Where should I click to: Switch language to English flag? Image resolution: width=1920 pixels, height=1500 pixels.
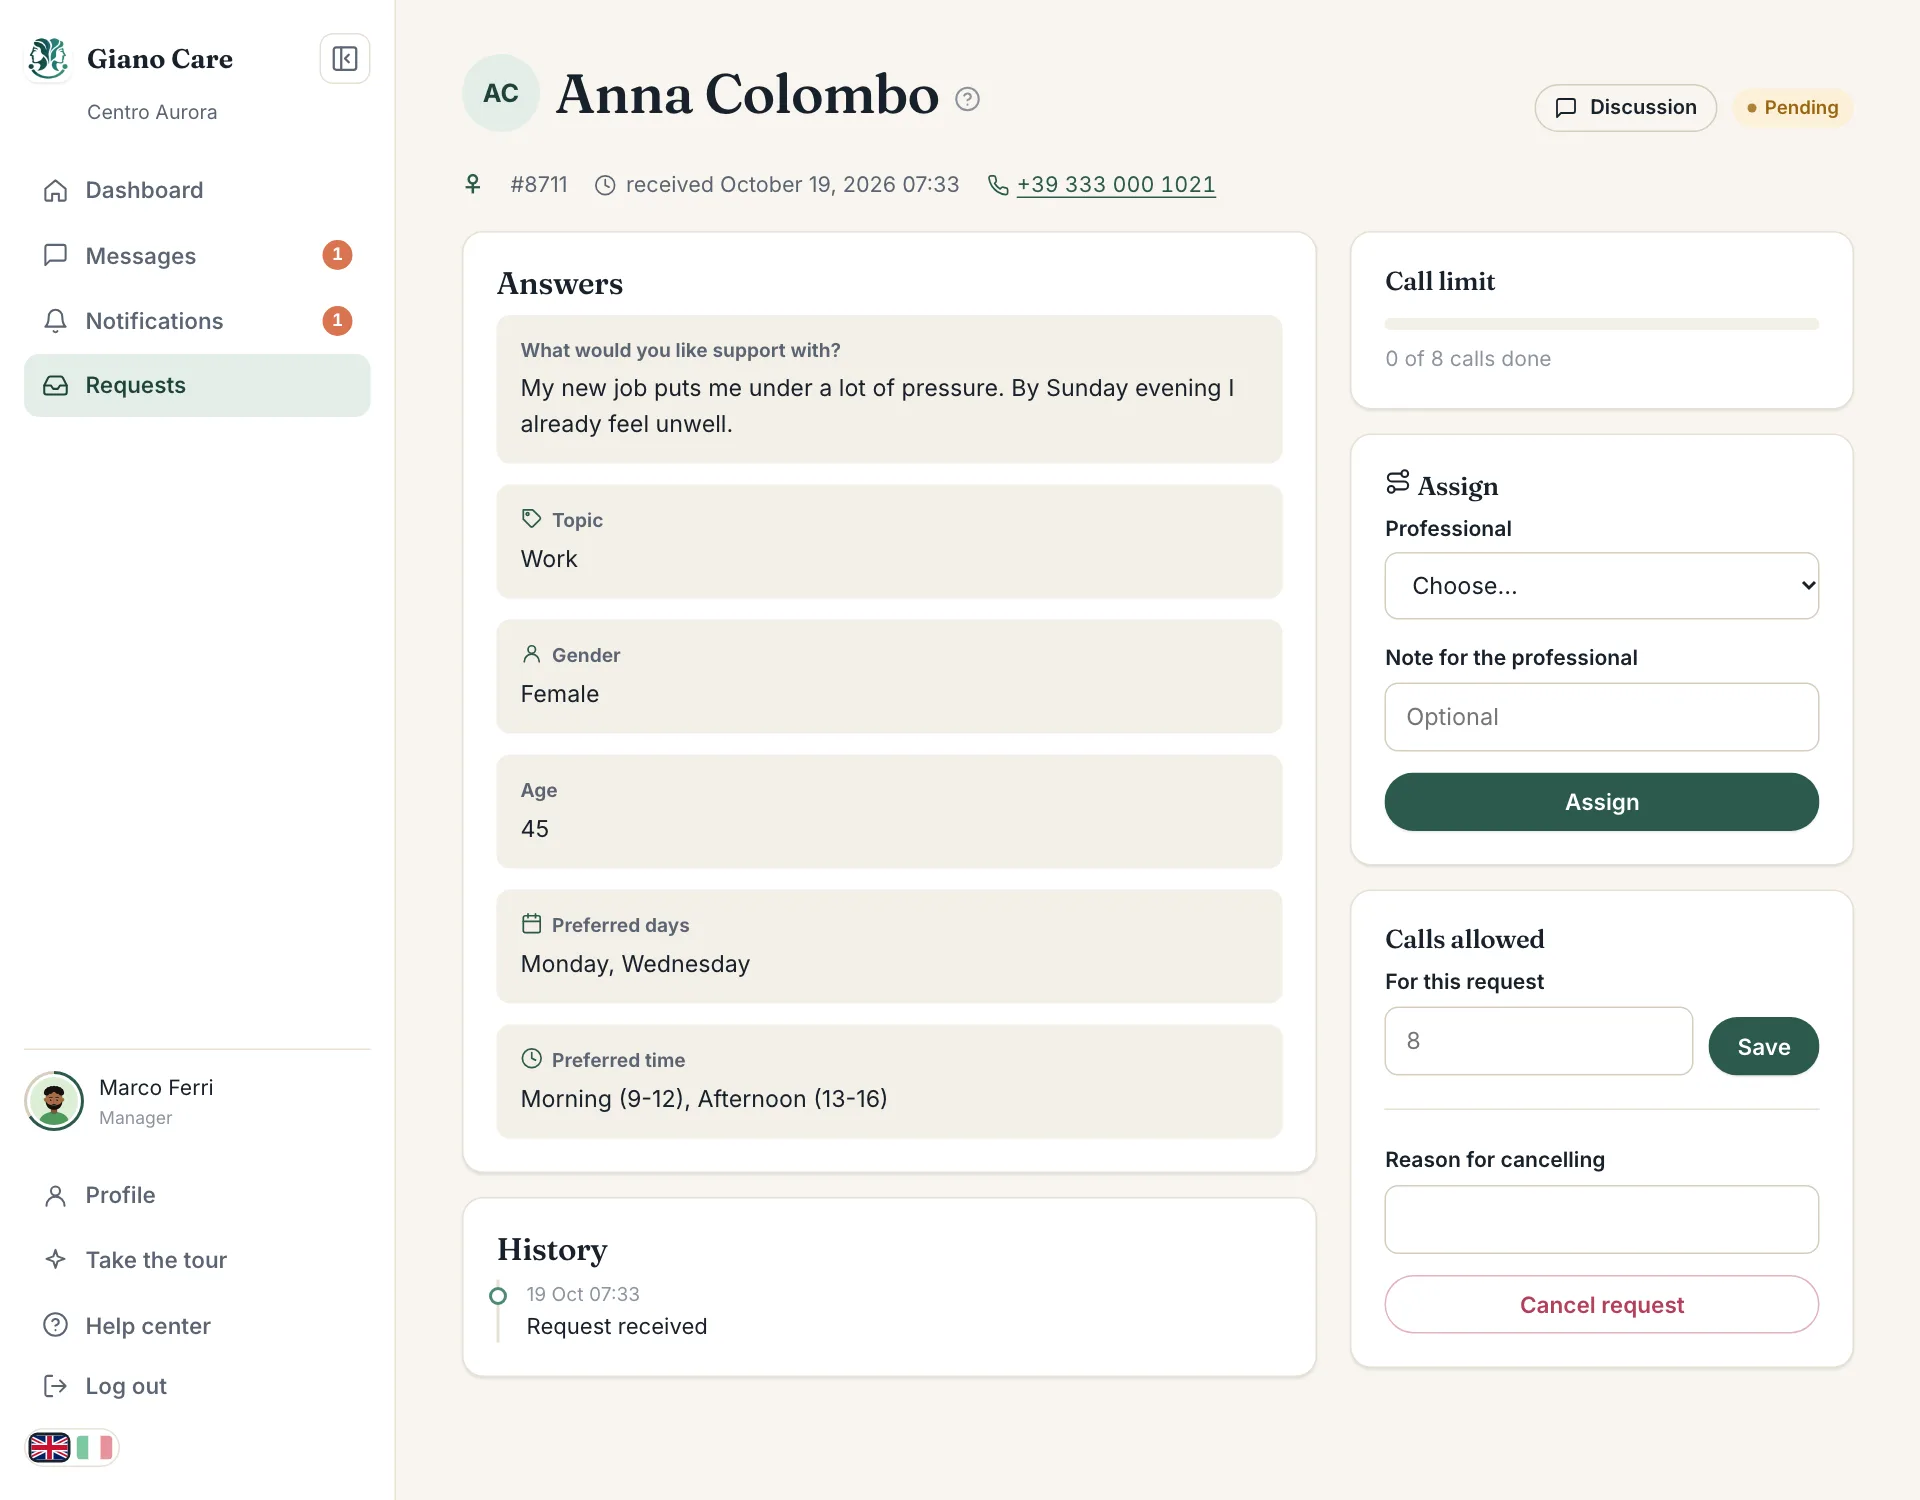coord(49,1447)
